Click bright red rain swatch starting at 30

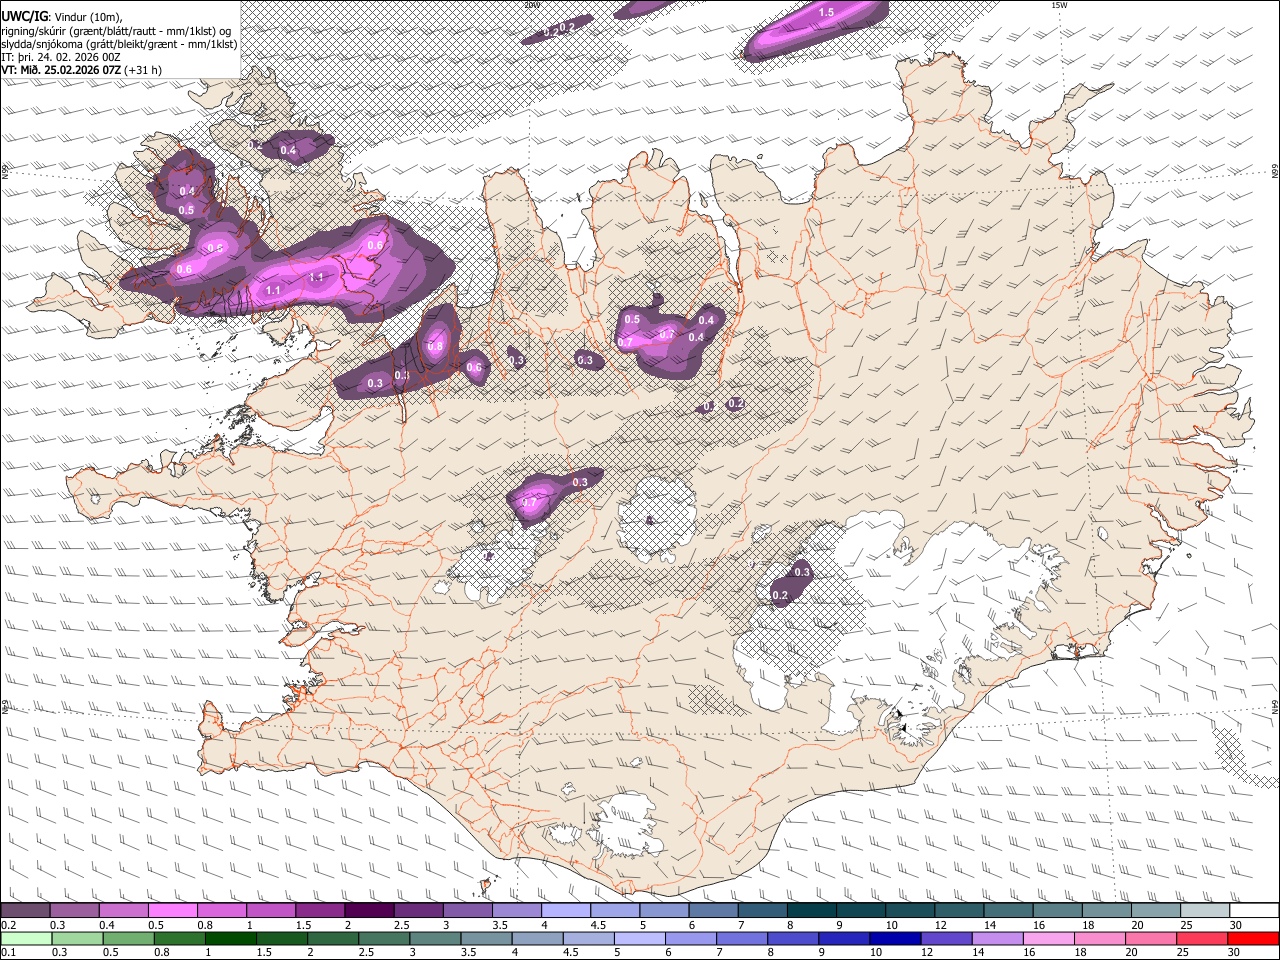pyautogui.click(x=1253, y=938)
